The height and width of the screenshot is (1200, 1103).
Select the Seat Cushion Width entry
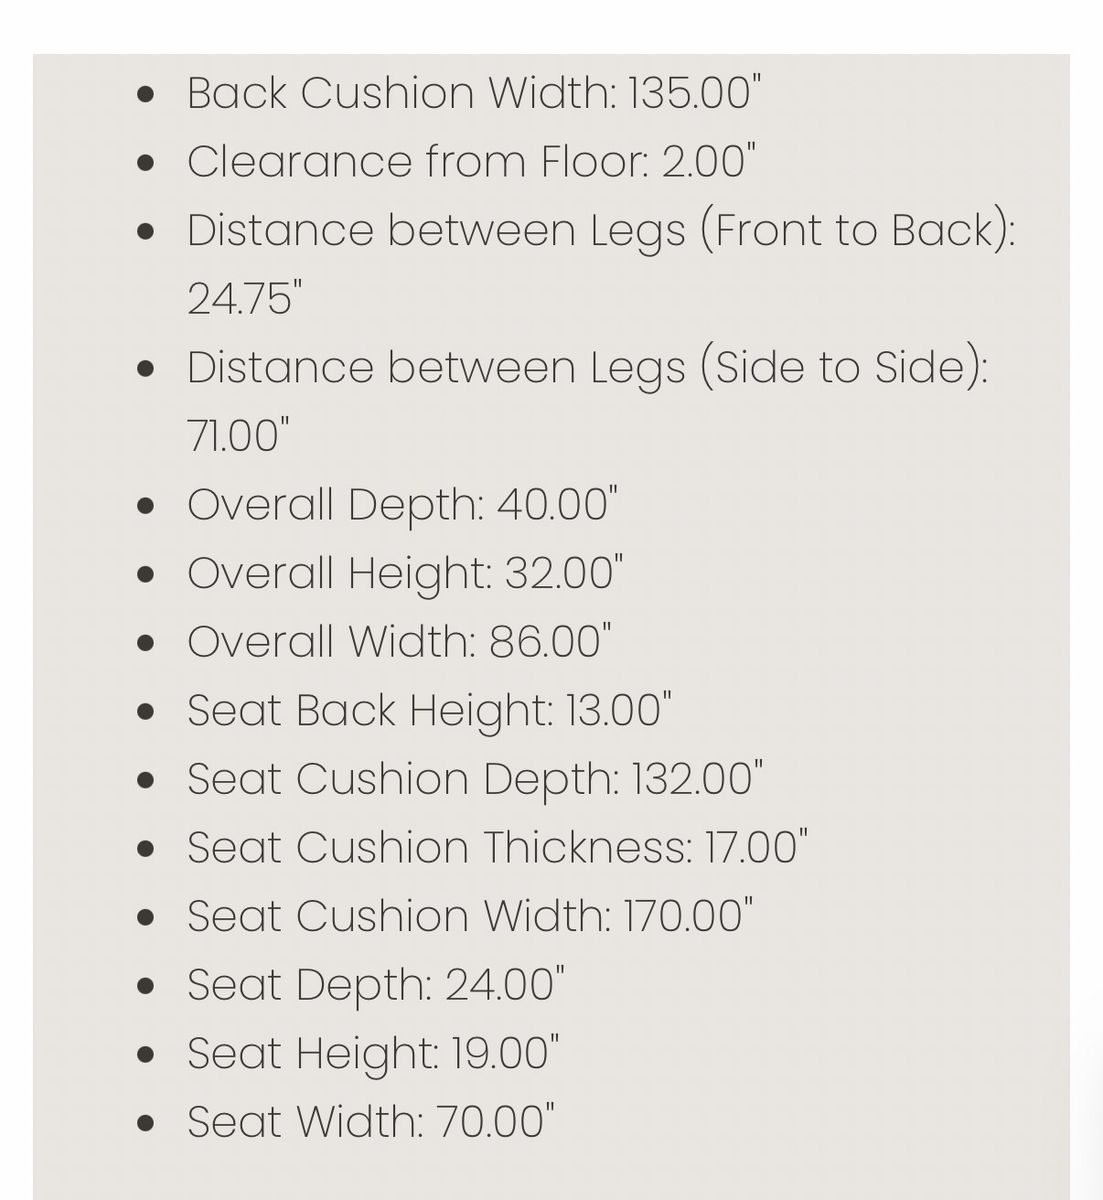click(470, 917)
